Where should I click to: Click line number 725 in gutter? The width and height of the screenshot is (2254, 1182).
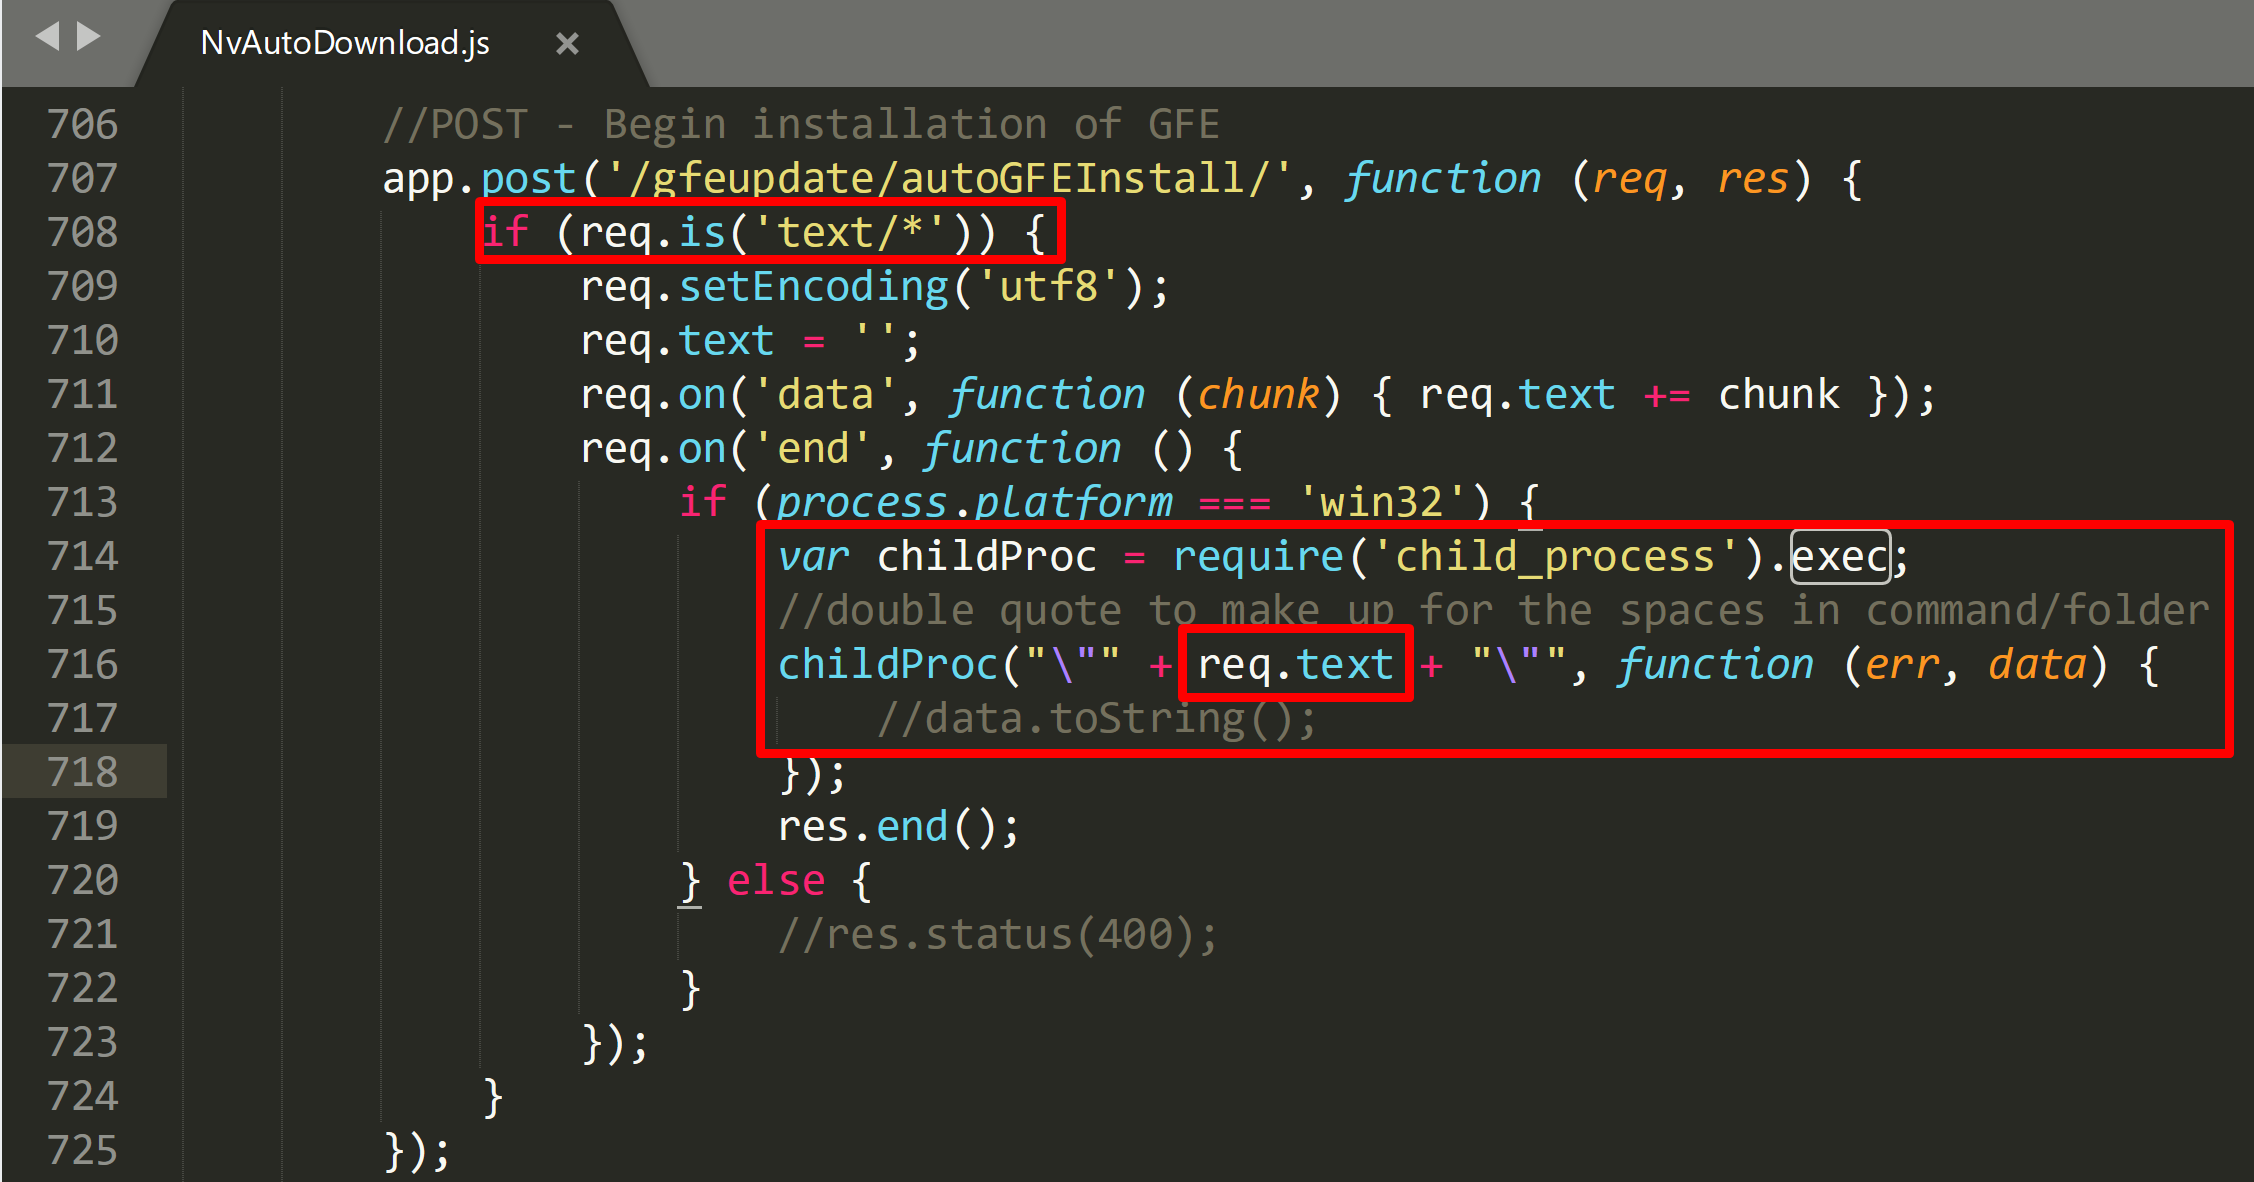82,1150
